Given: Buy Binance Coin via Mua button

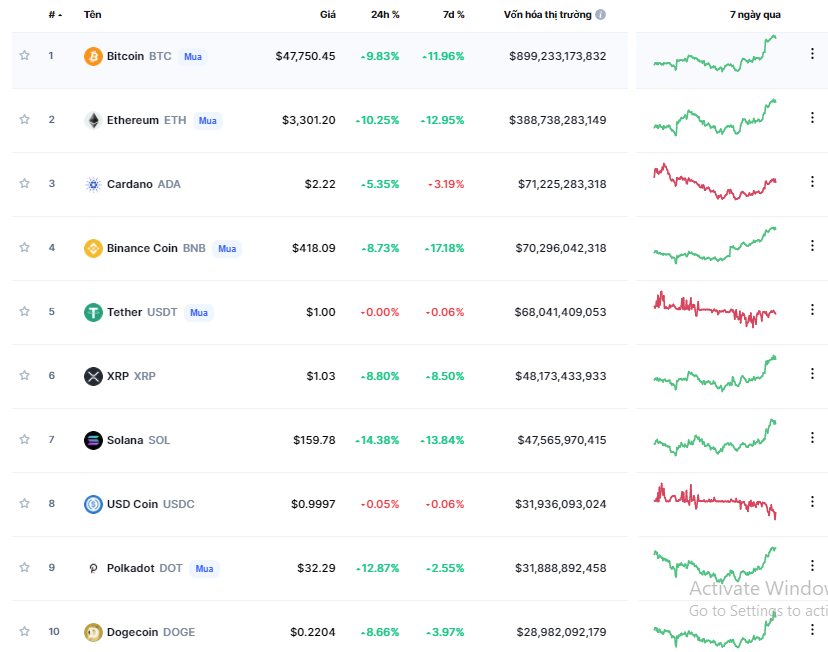Looking at the screenshot, I should tap(227, 249).
